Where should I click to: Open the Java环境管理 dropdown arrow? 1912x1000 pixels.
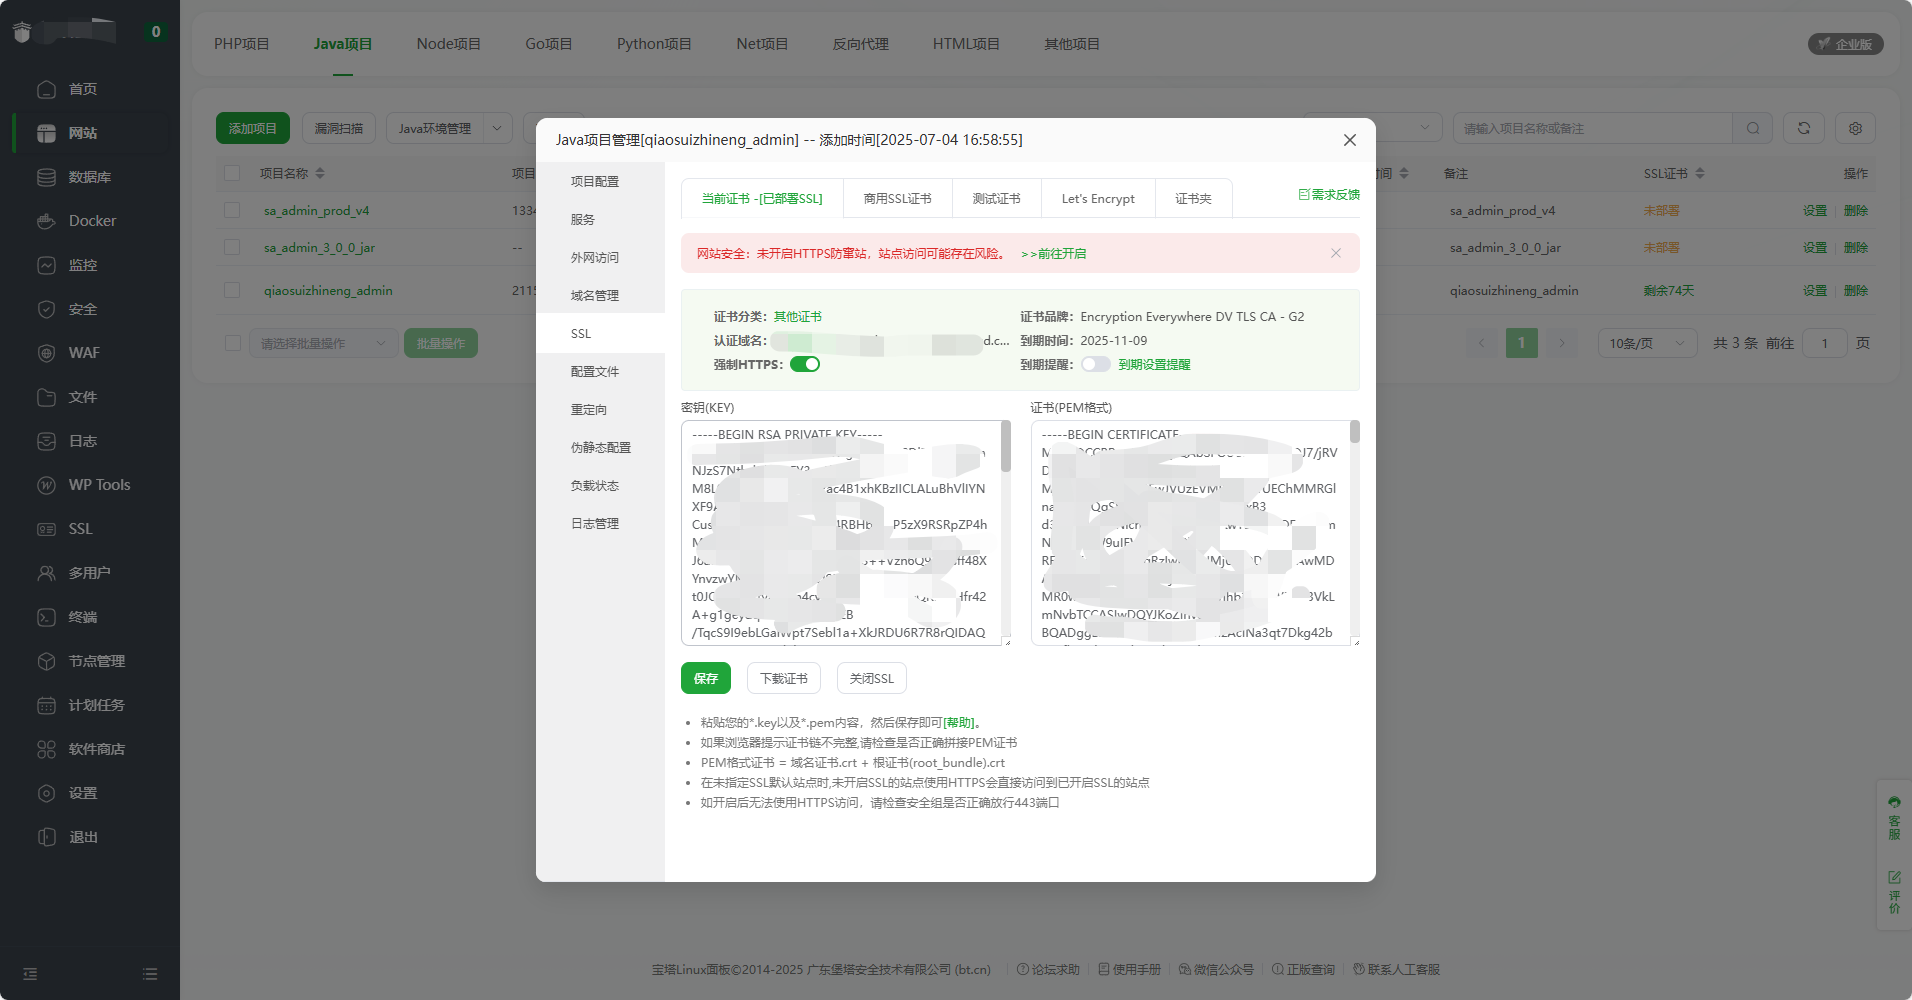click(497, 128)
